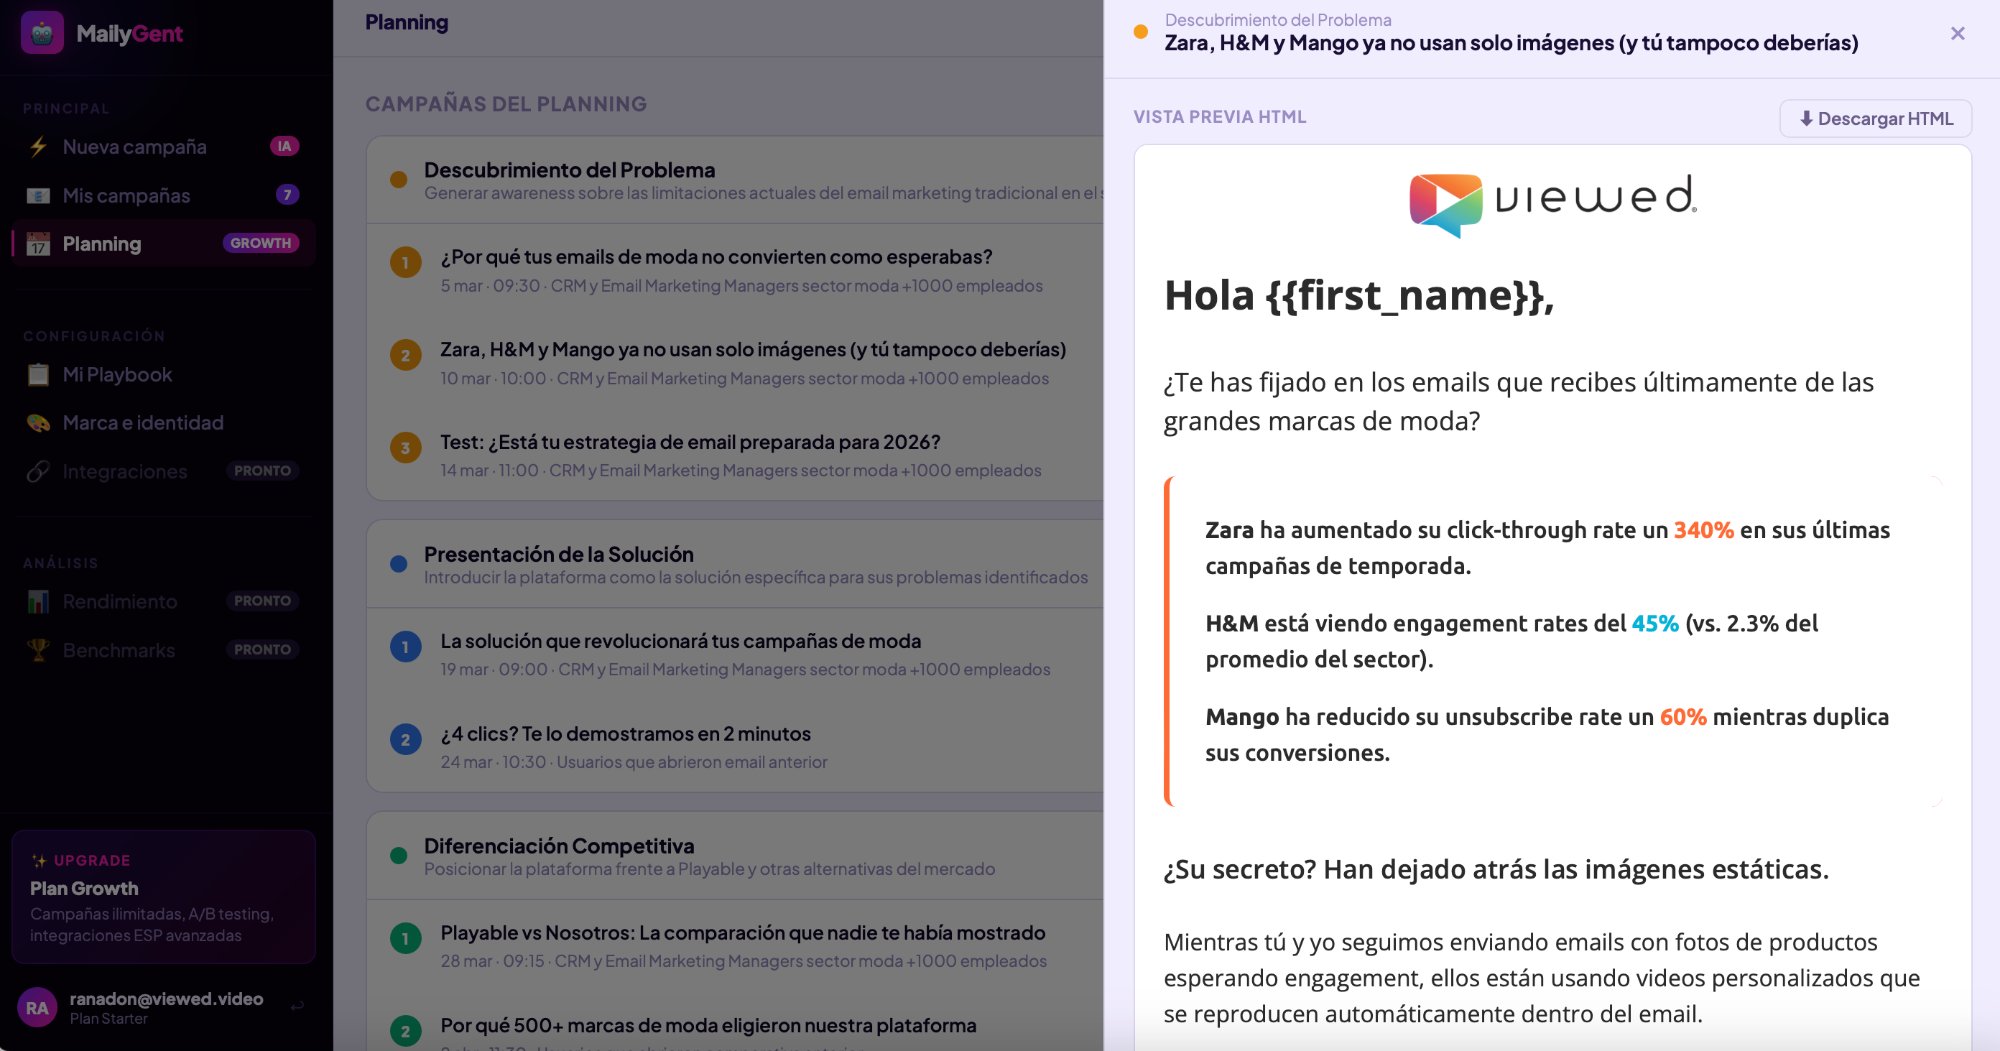This screenshot has height=1051, width=2000.
Task: Open campaign 'Zara, H&M y Mango ya no usan'
Action: [735, 363]
